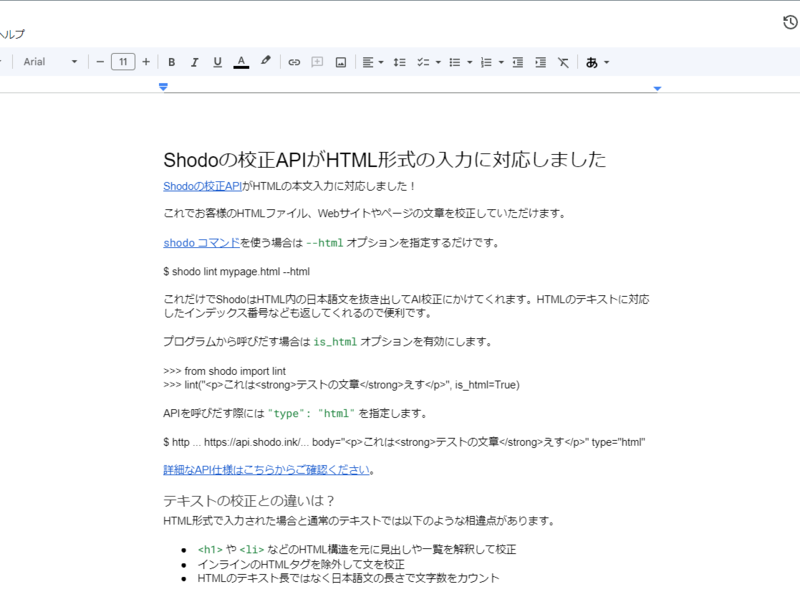Open the shodo コマンド link
The width and height of the screenshot is (800, 597).
pos(202,243)
